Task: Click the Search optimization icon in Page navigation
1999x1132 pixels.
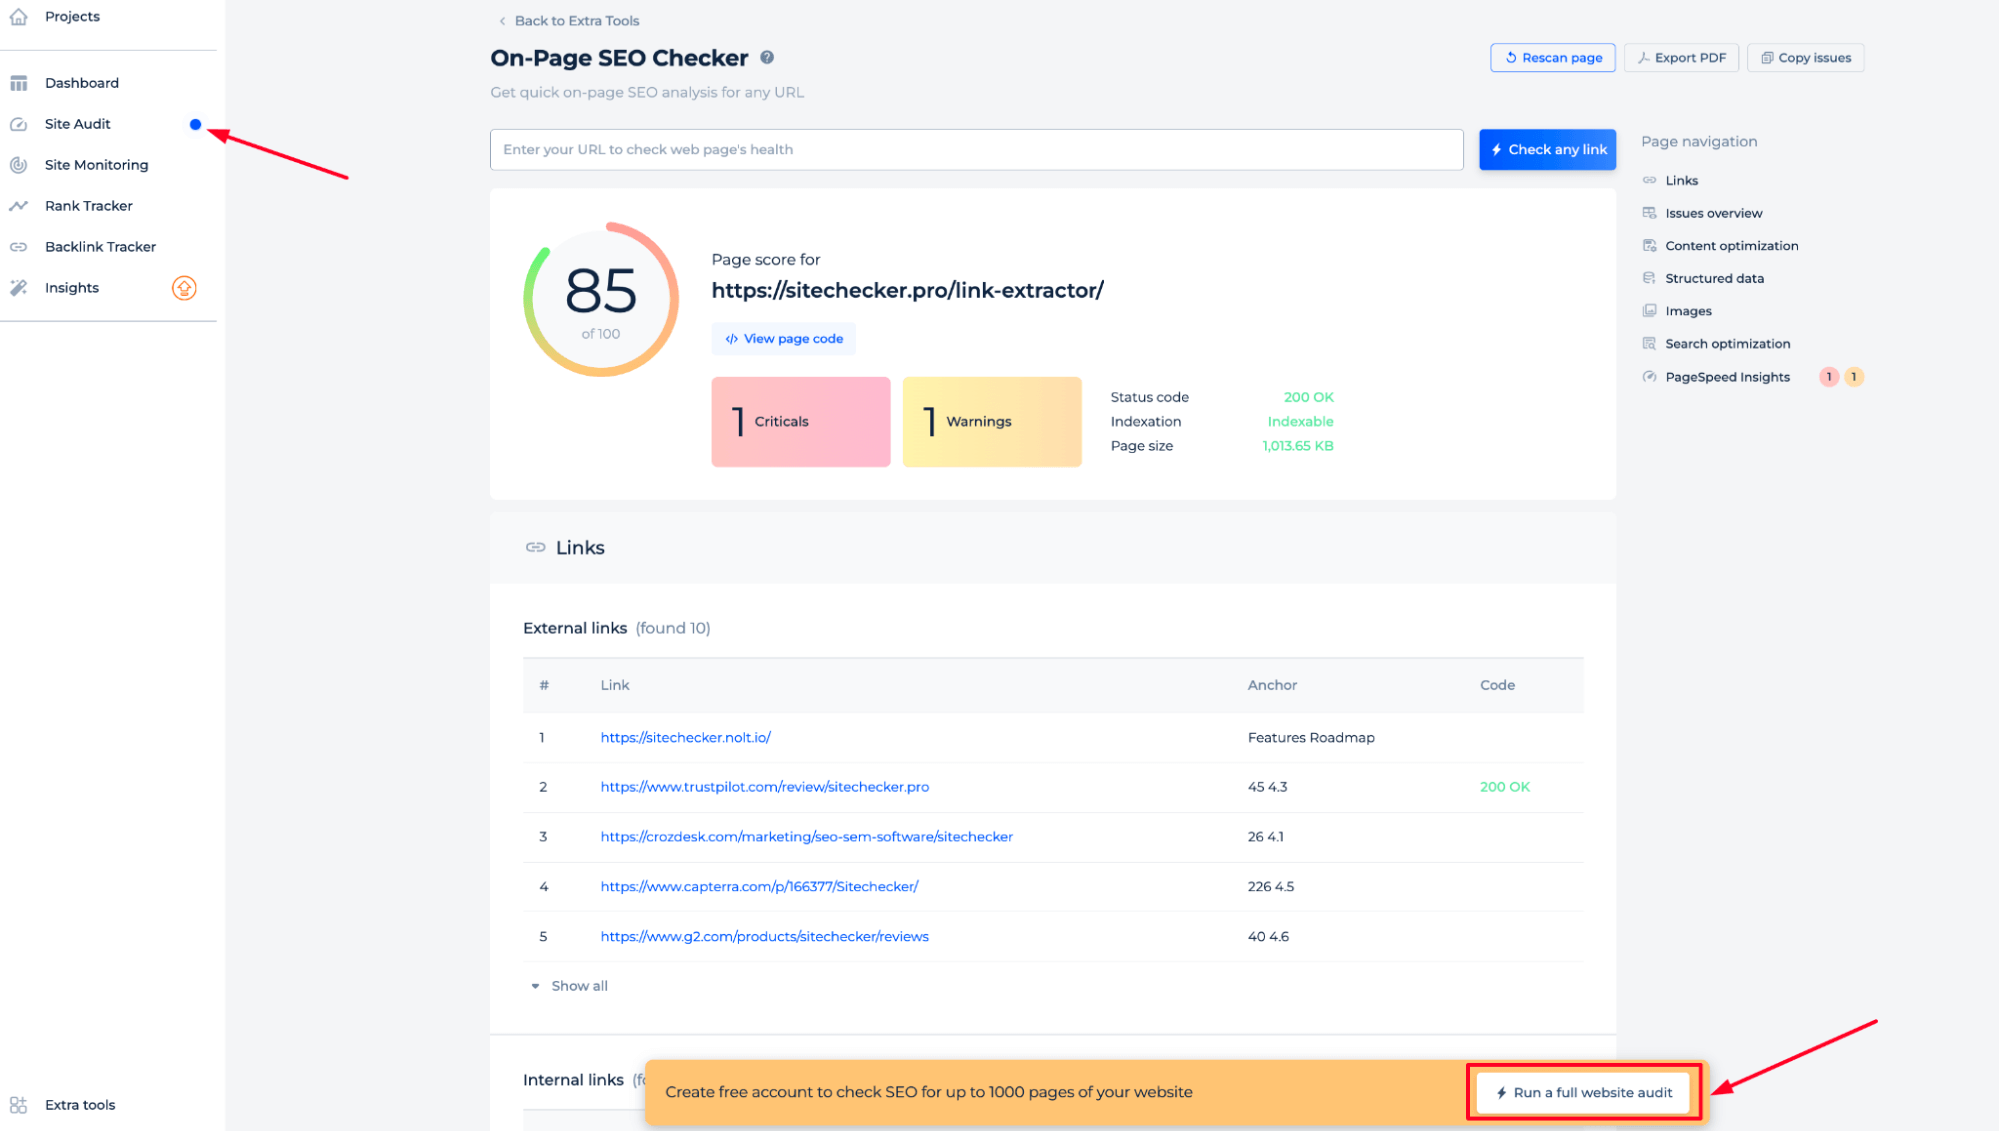Action: point(1649,344)
